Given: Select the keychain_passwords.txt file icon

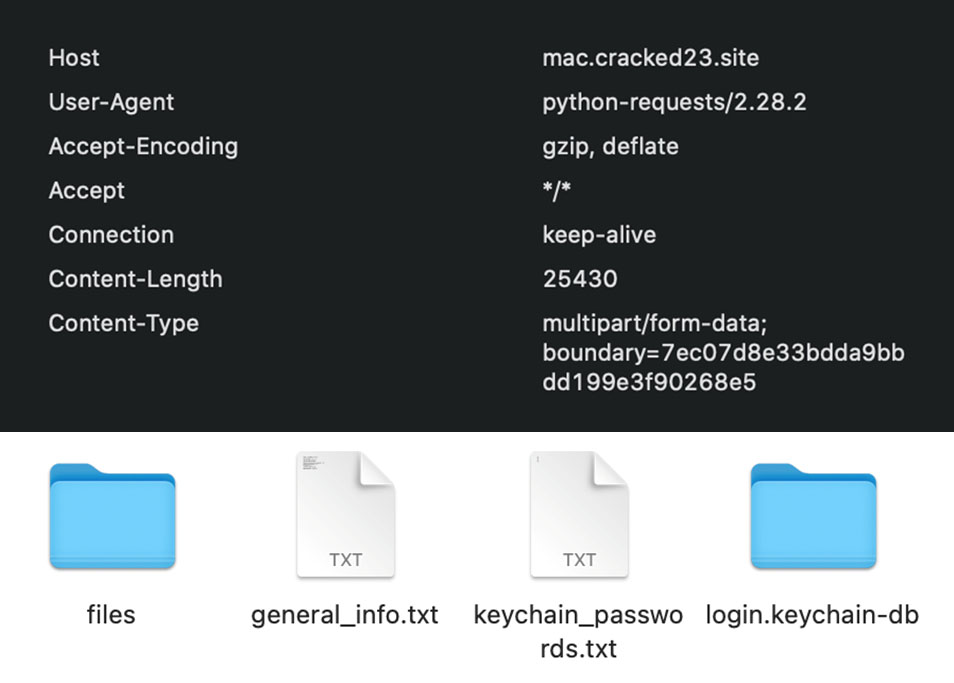Looking at the screenshot, I should pyautogui.click(x=578, y=516).
